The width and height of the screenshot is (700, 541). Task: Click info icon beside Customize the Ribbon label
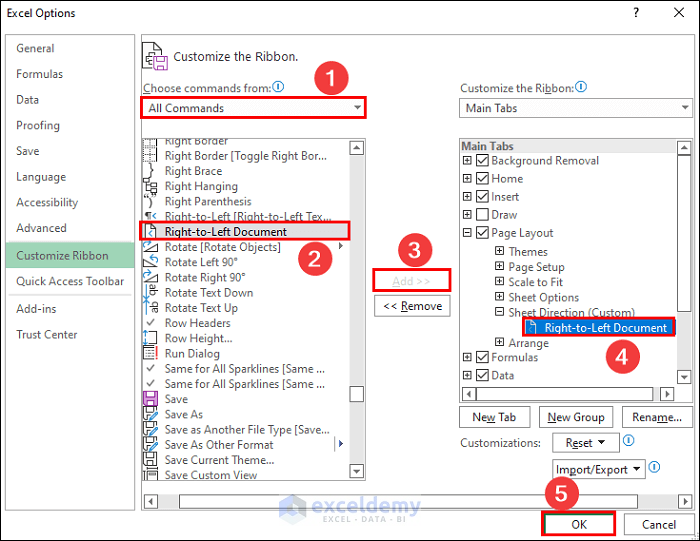pos(581,87)
